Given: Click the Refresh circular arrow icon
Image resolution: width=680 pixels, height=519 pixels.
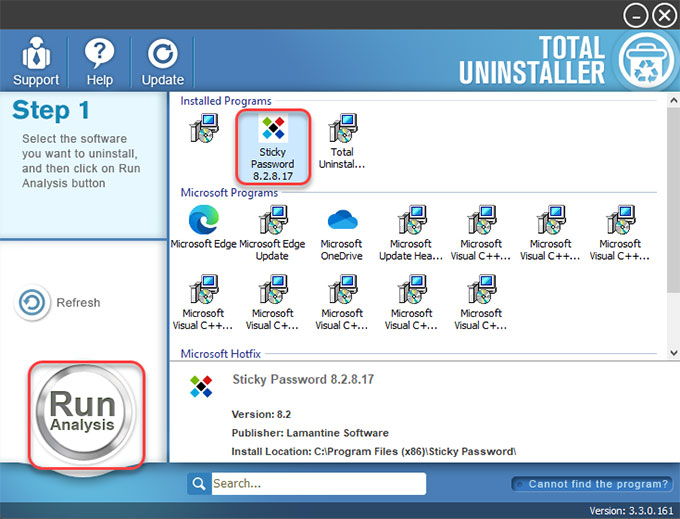Looking at the screenshot, I should (x=32, y=302).
